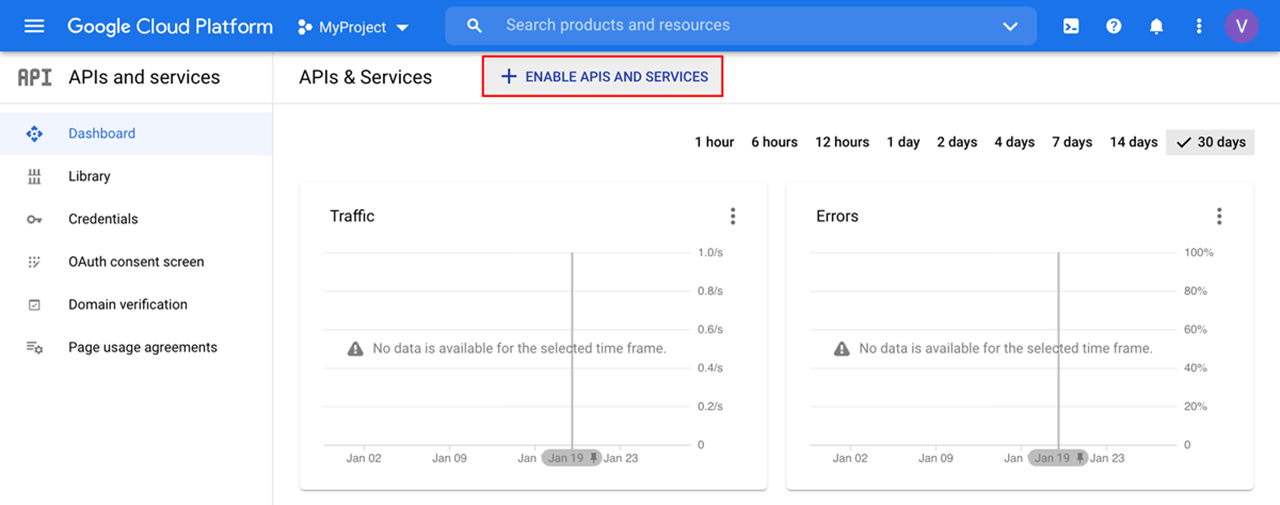The image size is (1280, 505).
Task: Open the hamburger navigation menu
Action: [34, 26]
